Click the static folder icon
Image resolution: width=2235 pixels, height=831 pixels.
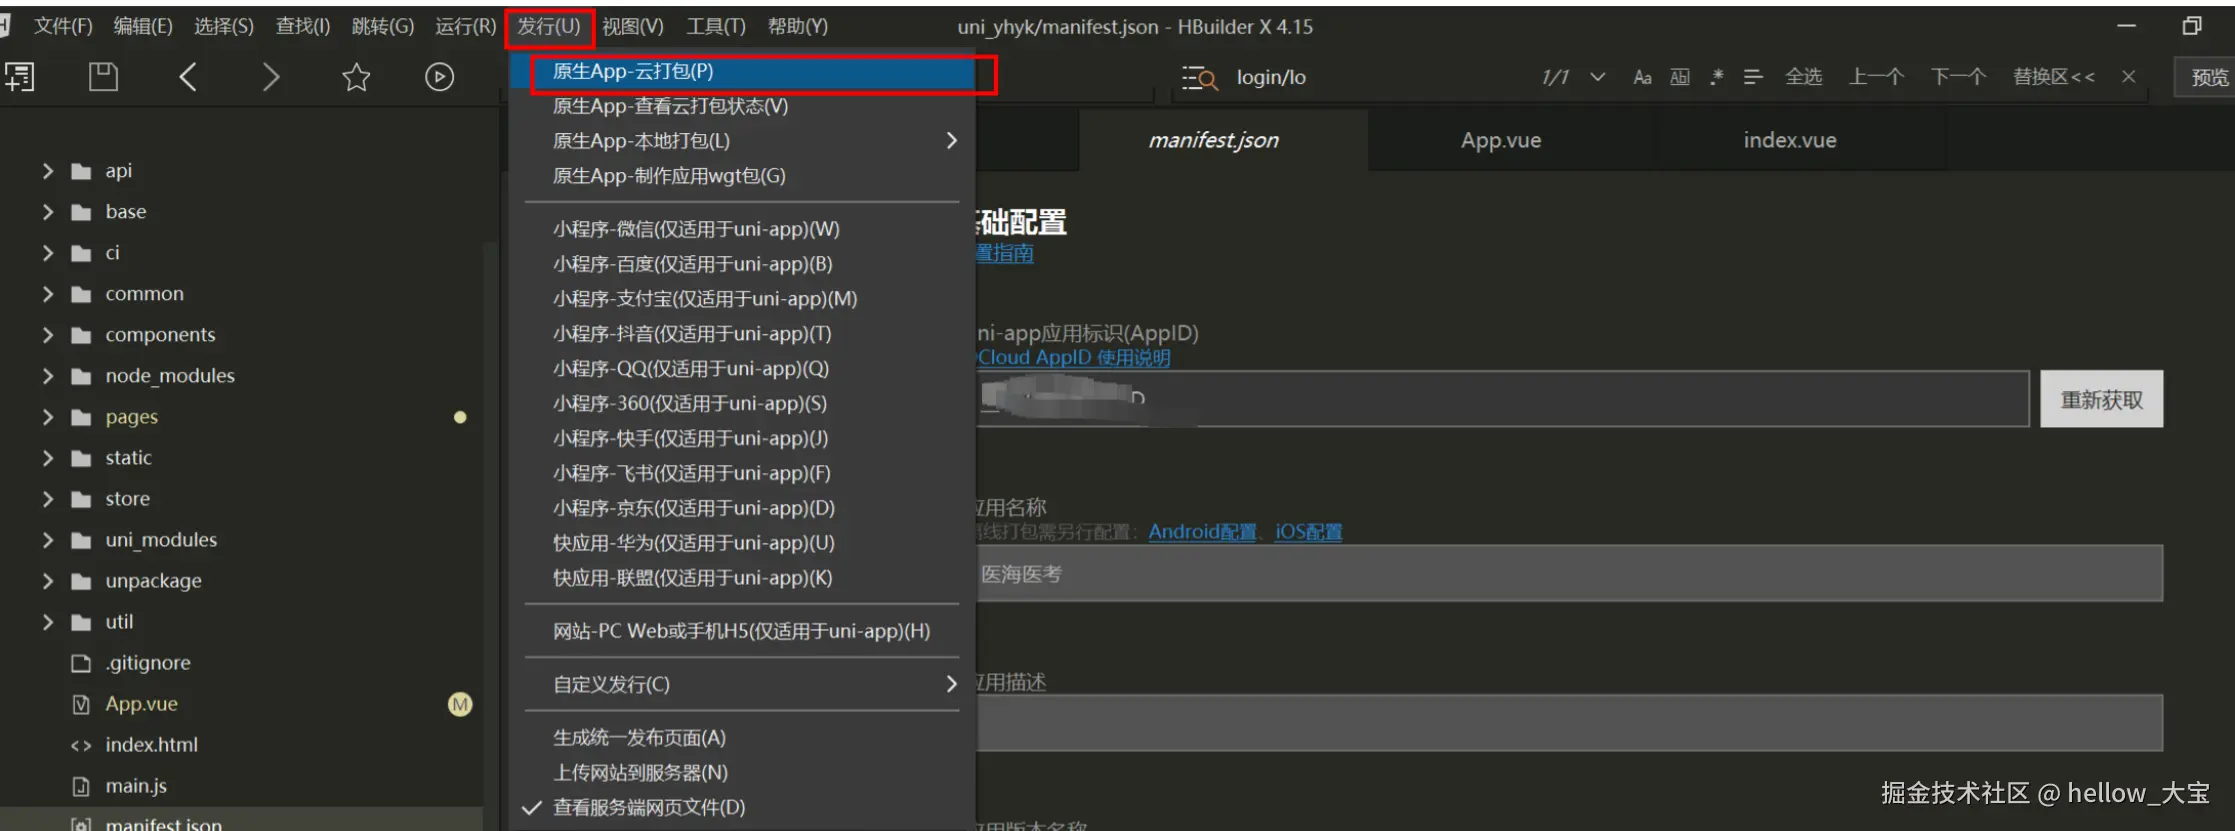coord(81,459)
